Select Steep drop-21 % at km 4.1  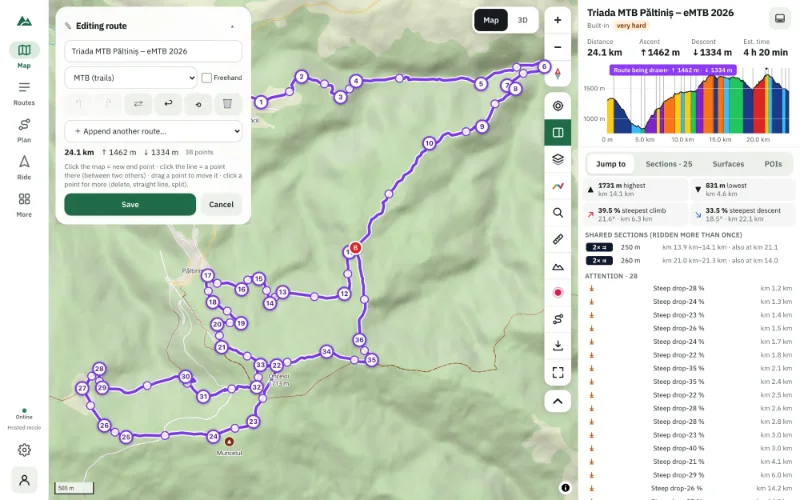[689, 461]
